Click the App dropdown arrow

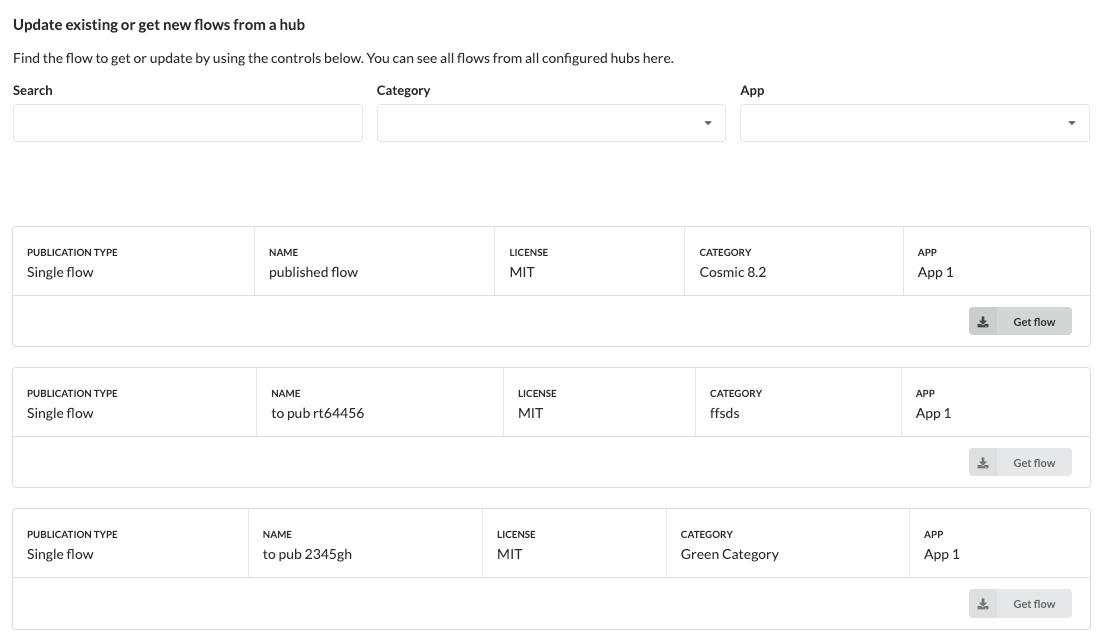(x=1071, y=123)
